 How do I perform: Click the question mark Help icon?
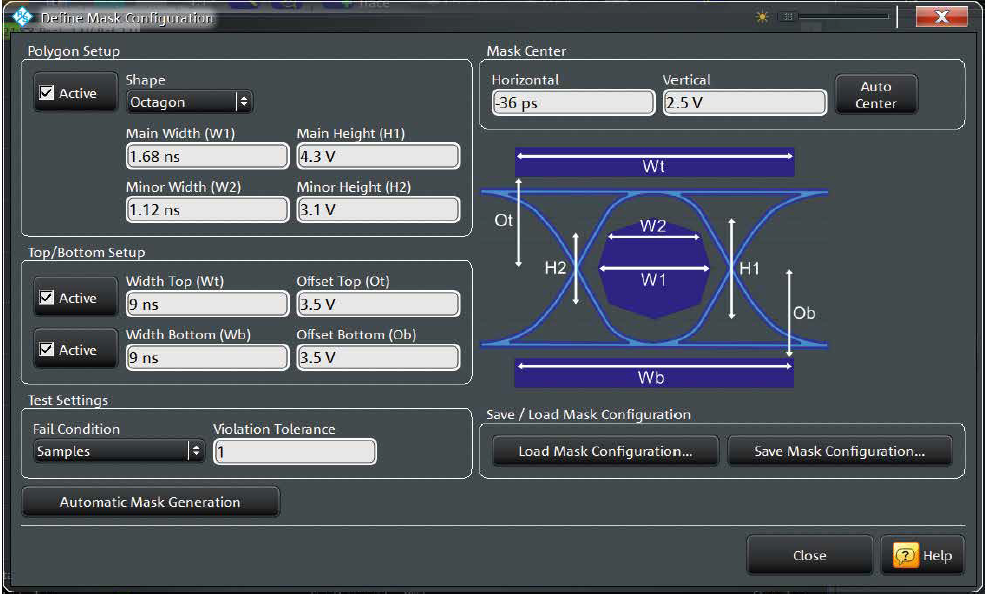coord(906,556)
